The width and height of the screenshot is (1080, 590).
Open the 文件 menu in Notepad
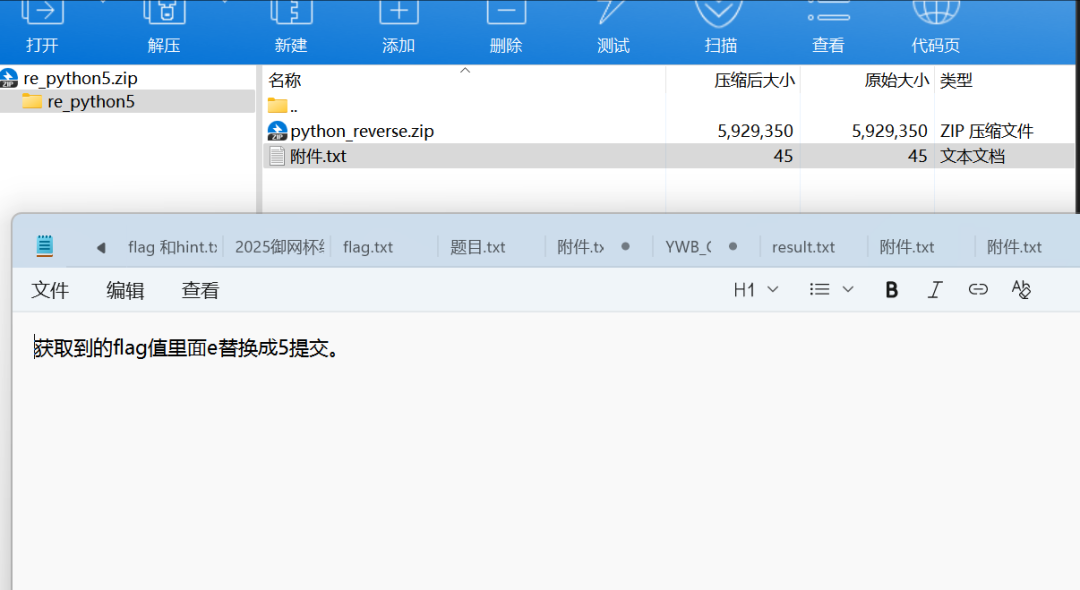pyautogui.click(x=50, y=290)
